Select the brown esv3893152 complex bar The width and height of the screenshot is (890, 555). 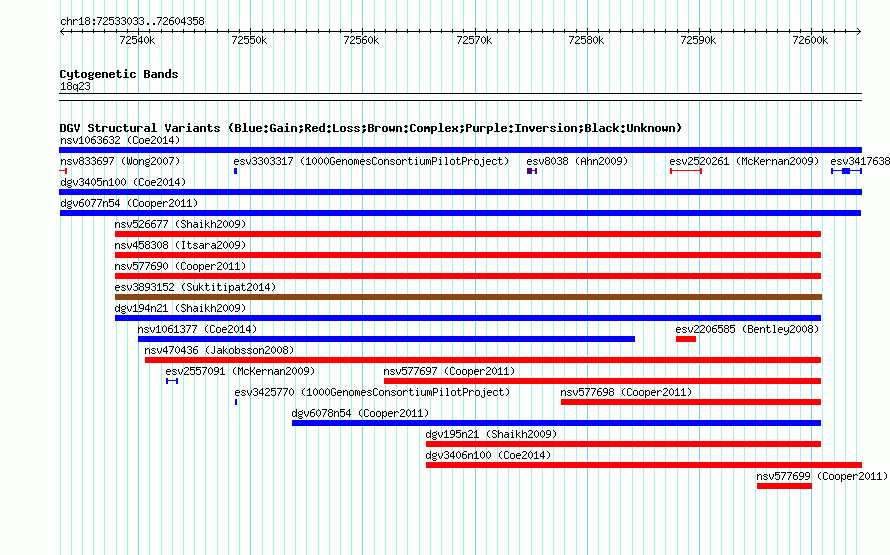(468, 297)
